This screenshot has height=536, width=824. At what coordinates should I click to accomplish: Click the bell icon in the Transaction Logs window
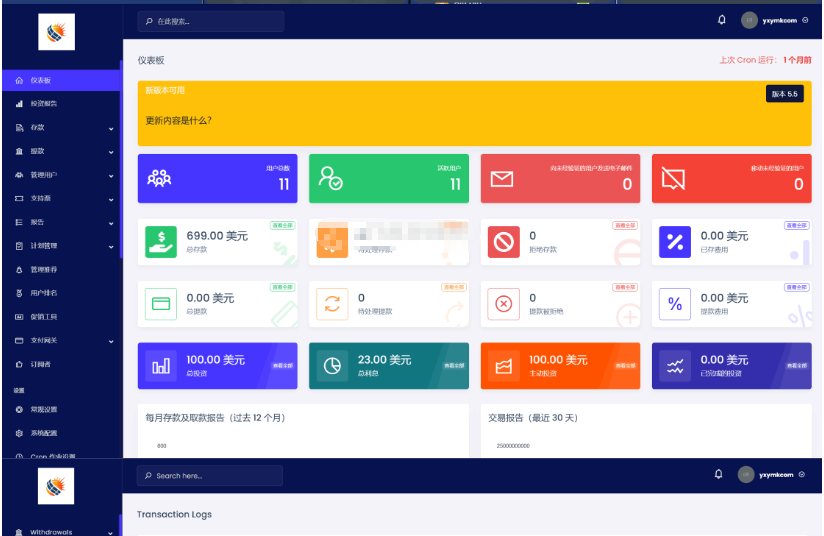coord(718,474)
